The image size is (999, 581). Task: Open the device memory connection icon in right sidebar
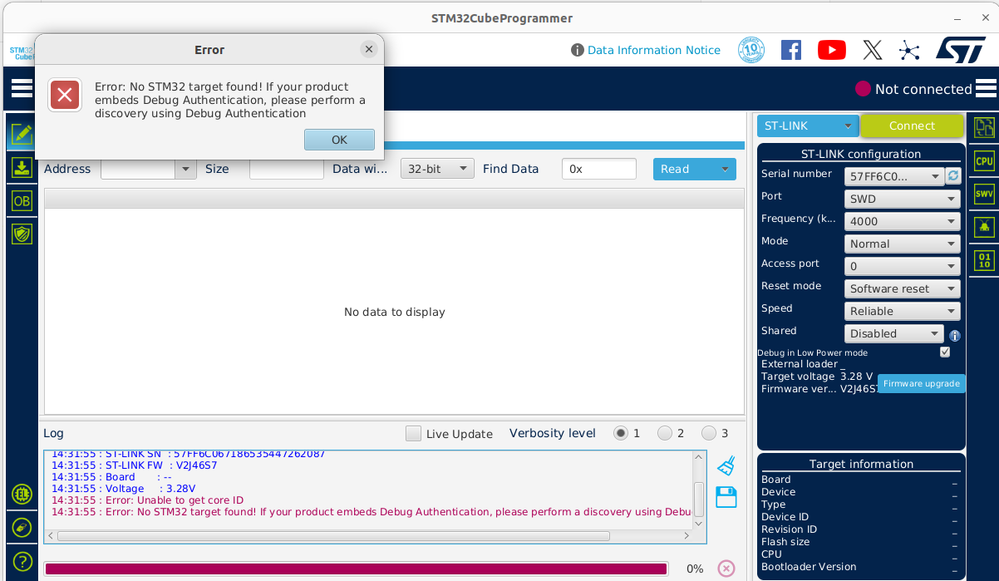pyautogui.click(x=984, y=128)
